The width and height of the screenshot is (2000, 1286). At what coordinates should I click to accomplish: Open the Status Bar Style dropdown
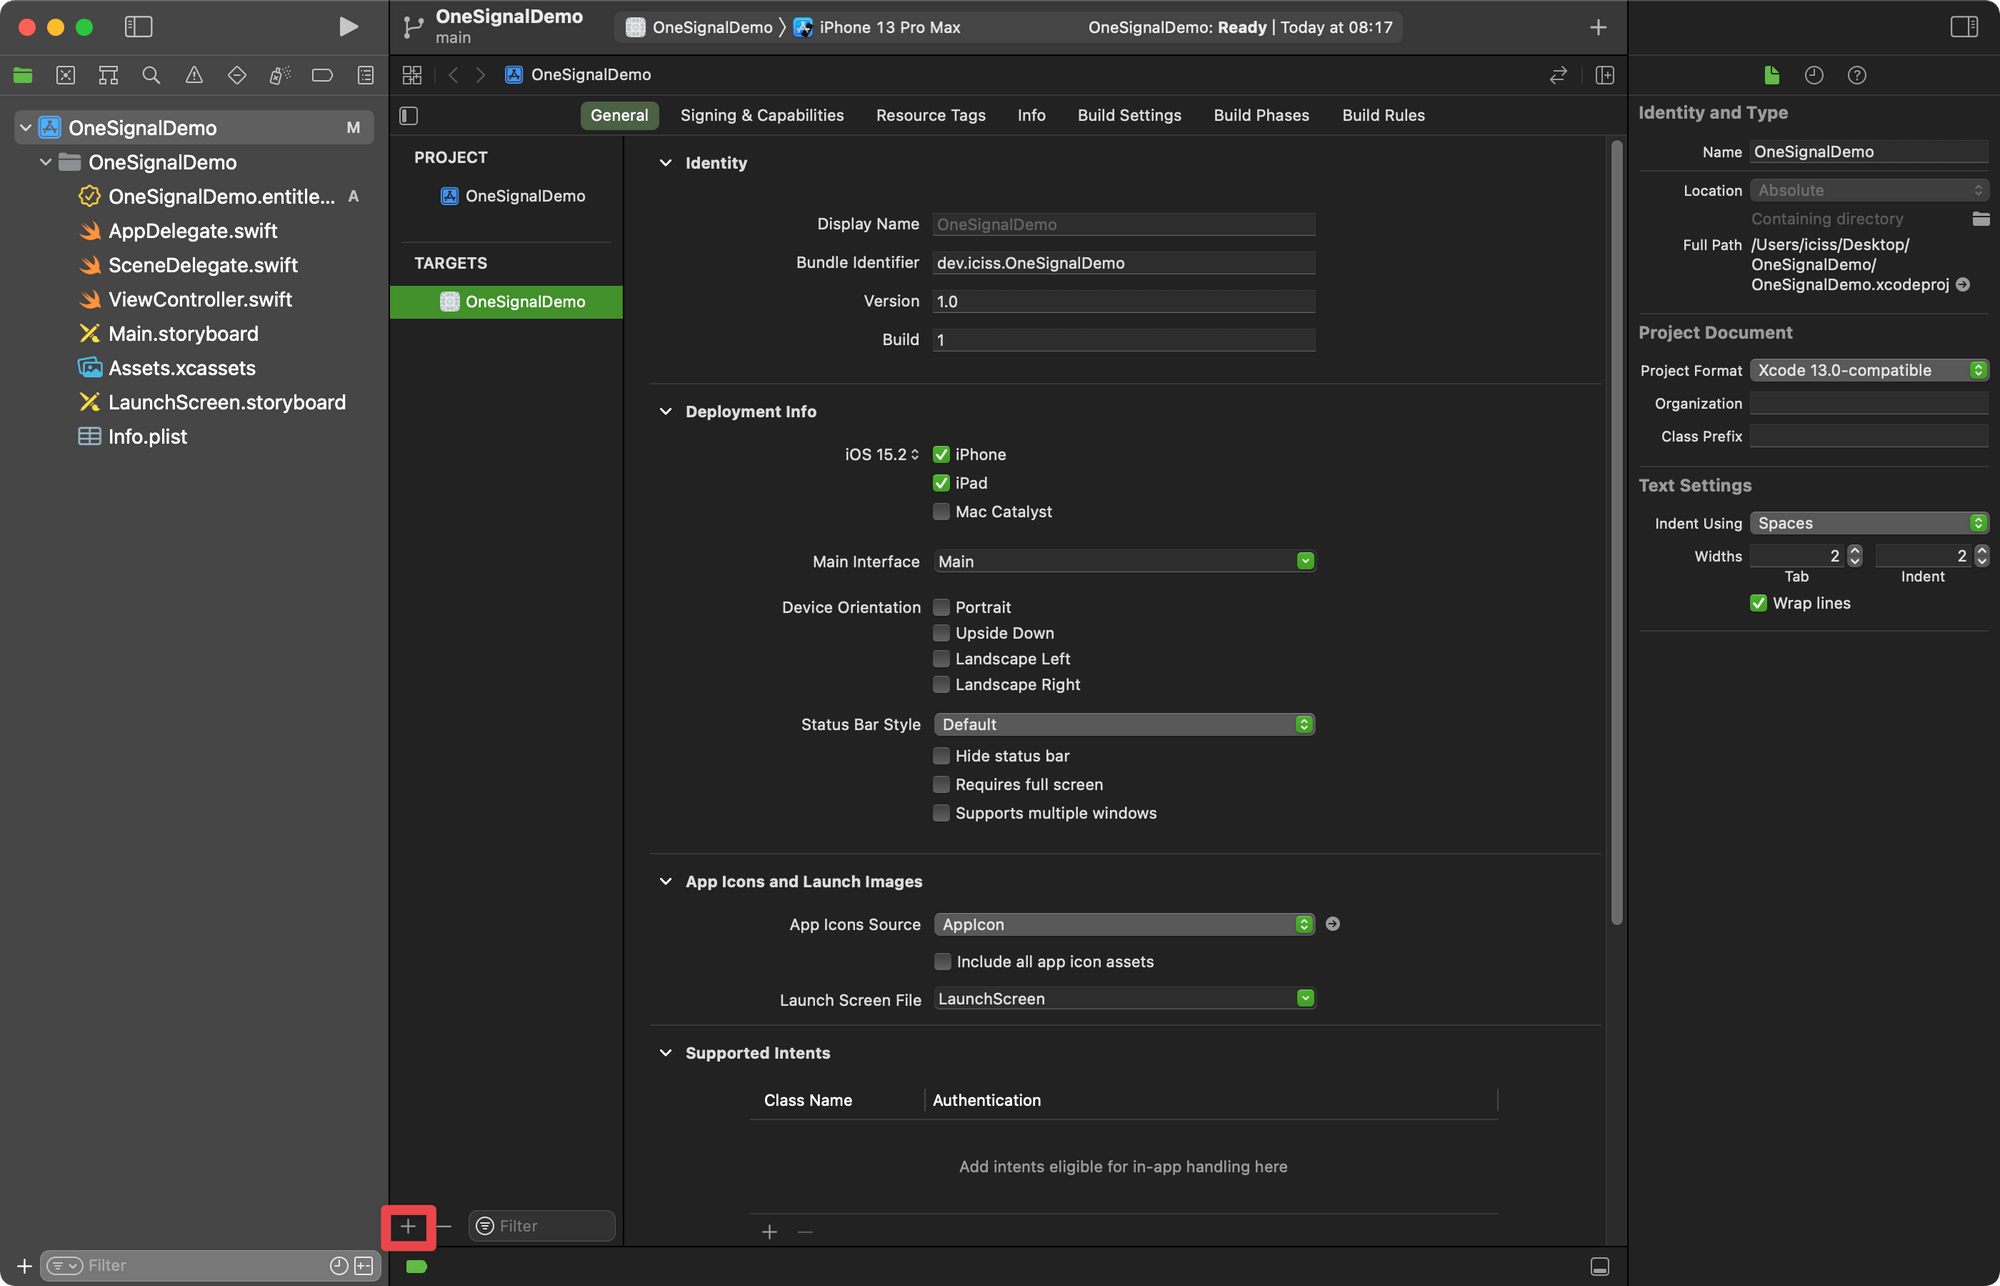(x=1125, y=725)
